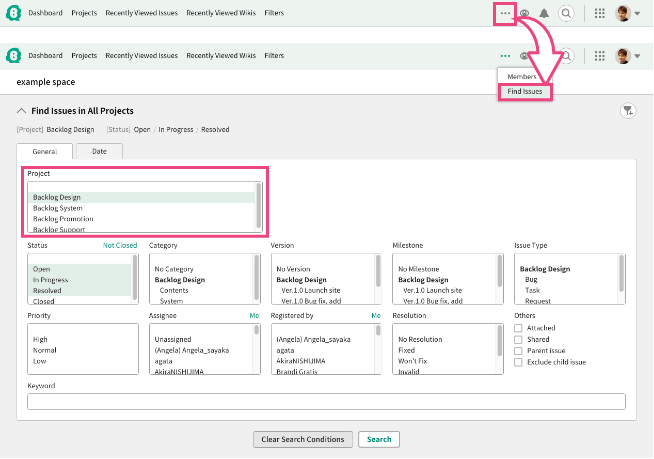
Task: Select Closed in the Status list
Action: [79, 300]
